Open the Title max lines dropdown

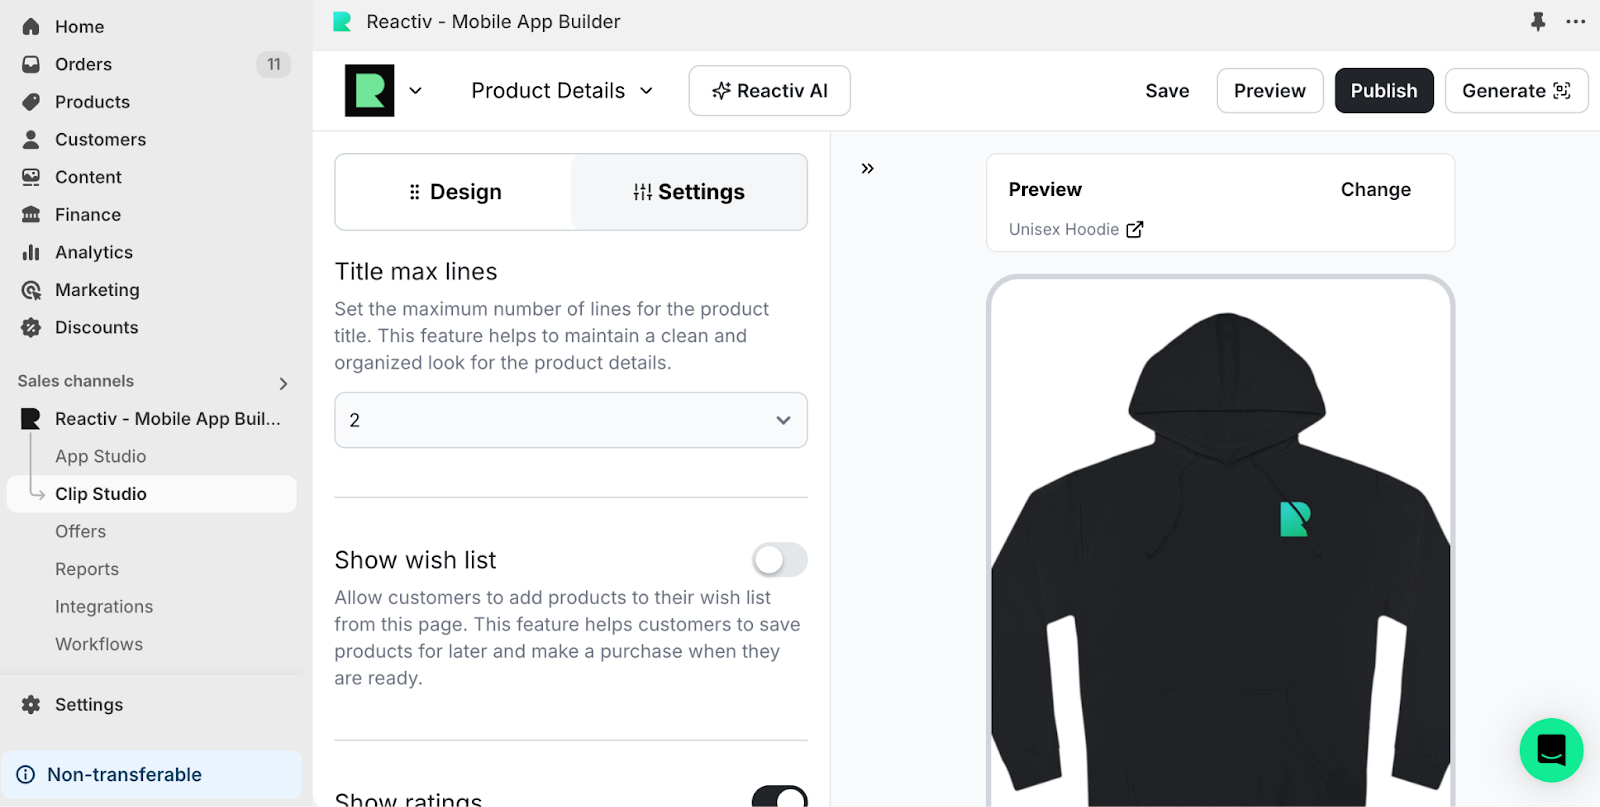coord(570,420)
